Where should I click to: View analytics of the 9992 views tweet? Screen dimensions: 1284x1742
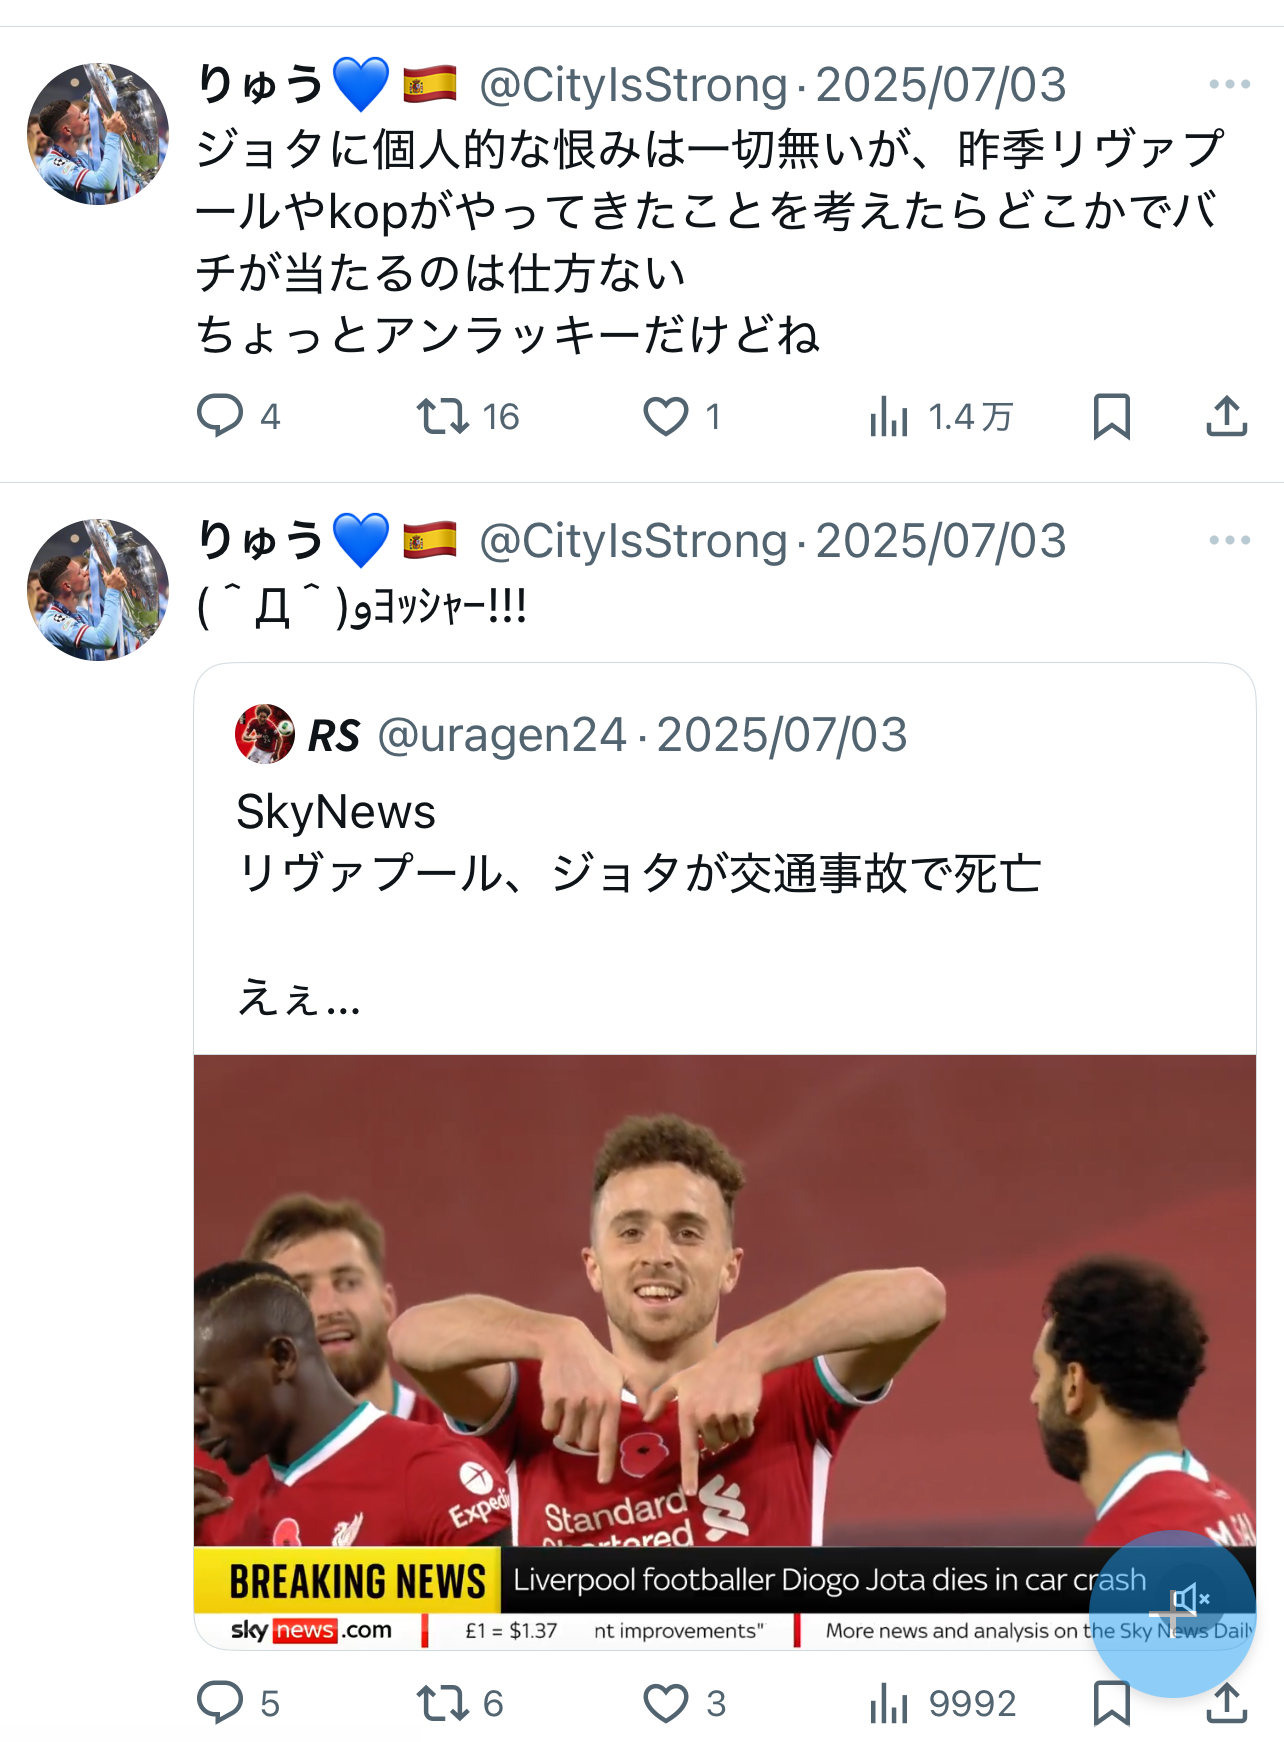point(889,1703)
